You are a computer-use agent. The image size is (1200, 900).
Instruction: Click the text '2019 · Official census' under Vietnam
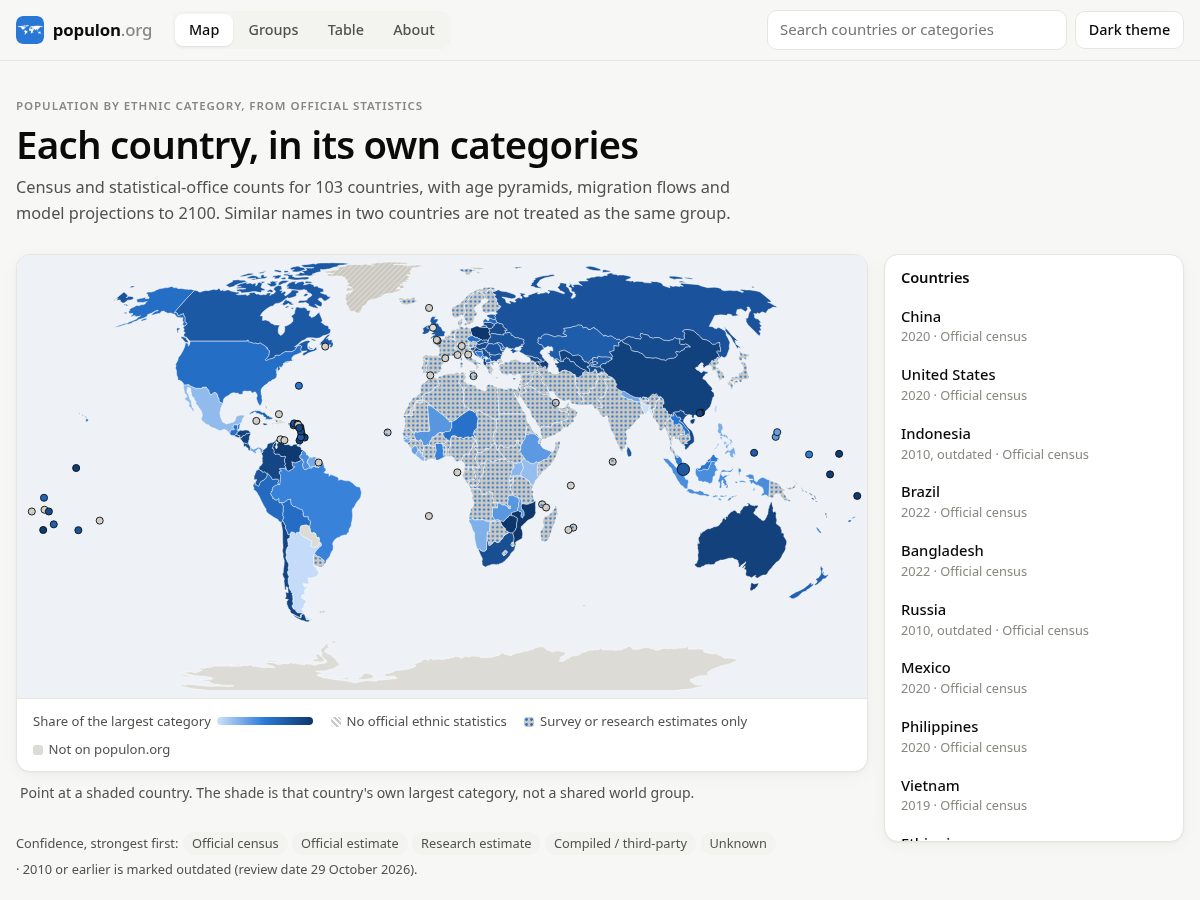964,805
